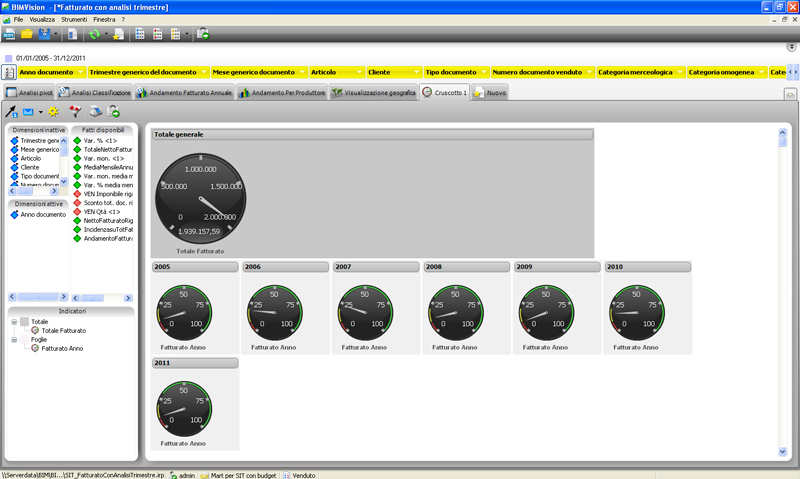The image size is (800, 479).
Task: Open the save options dropdown arrow
Action: tap(56, 34)
